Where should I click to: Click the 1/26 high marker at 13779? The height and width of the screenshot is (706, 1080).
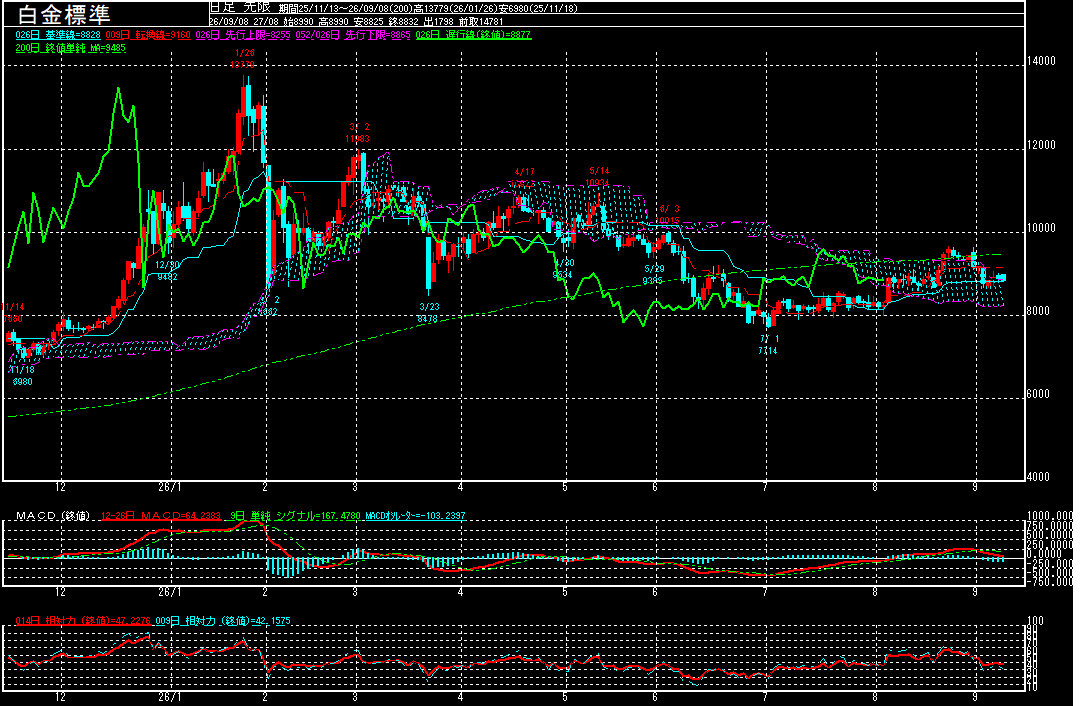tap(243, 59)
